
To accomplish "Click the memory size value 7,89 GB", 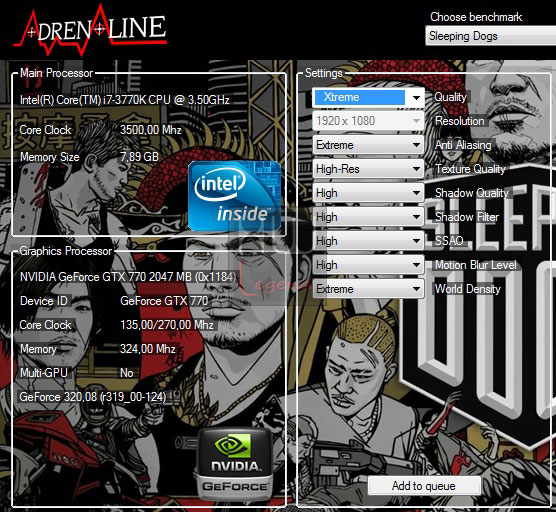I will [x=139, y=157].
